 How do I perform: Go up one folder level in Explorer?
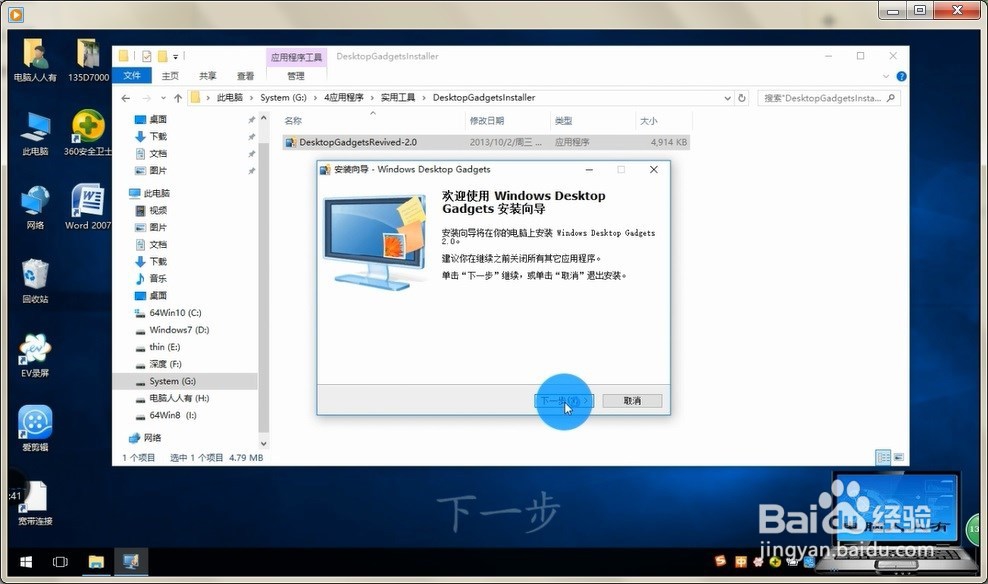(x=178, y=98)
